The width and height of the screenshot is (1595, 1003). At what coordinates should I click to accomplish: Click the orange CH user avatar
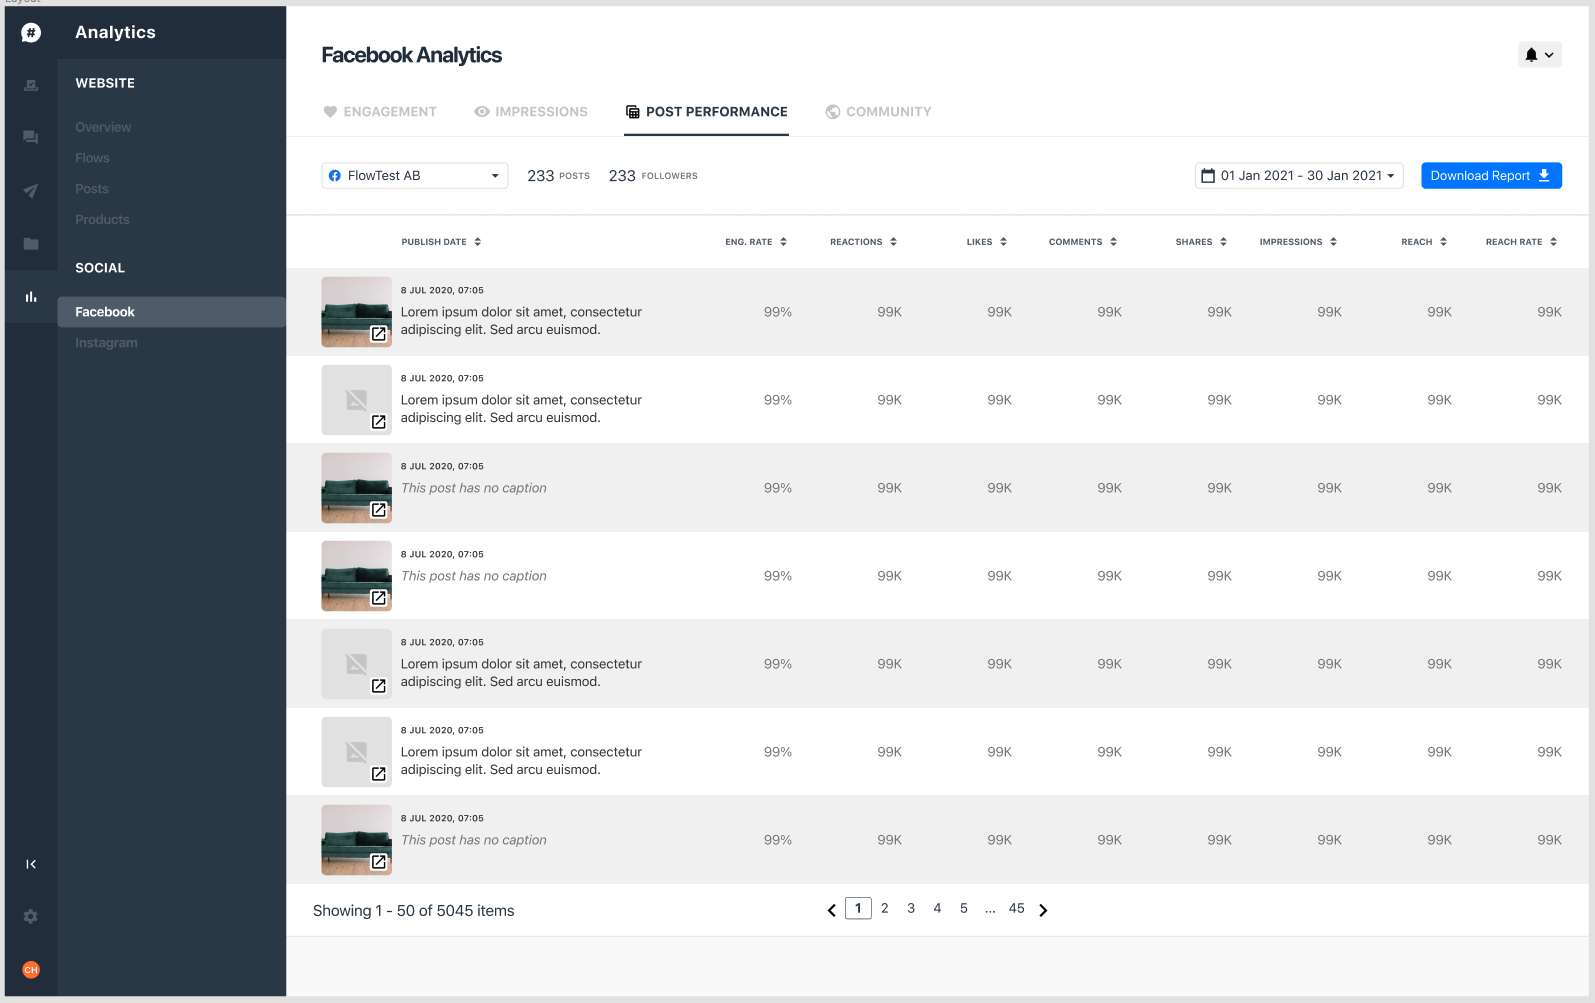[31, 970]
